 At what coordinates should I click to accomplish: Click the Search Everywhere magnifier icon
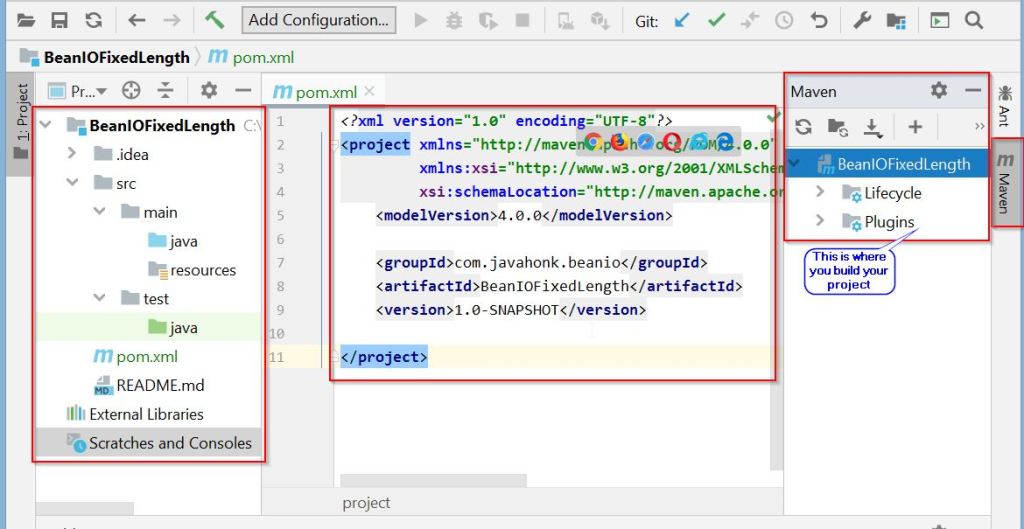(x=974, y=20)
